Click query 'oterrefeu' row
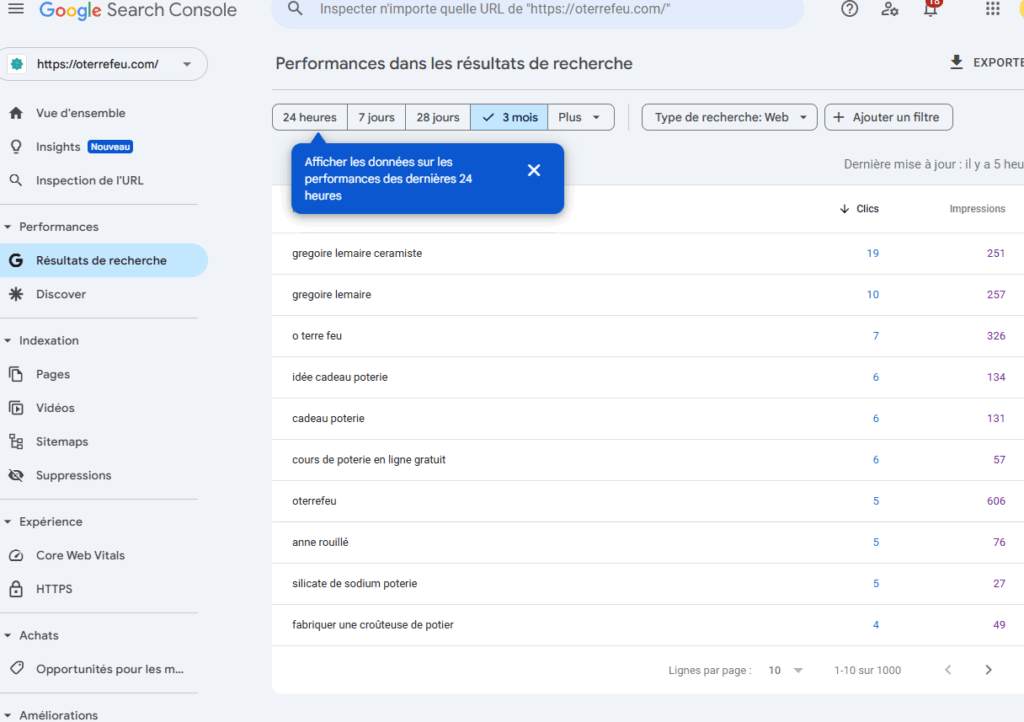1024x722 pixels. (648, 501)
